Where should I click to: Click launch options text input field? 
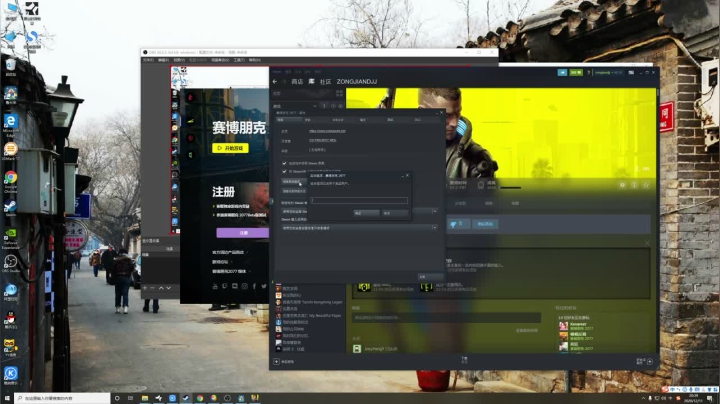tap(359, 201)
